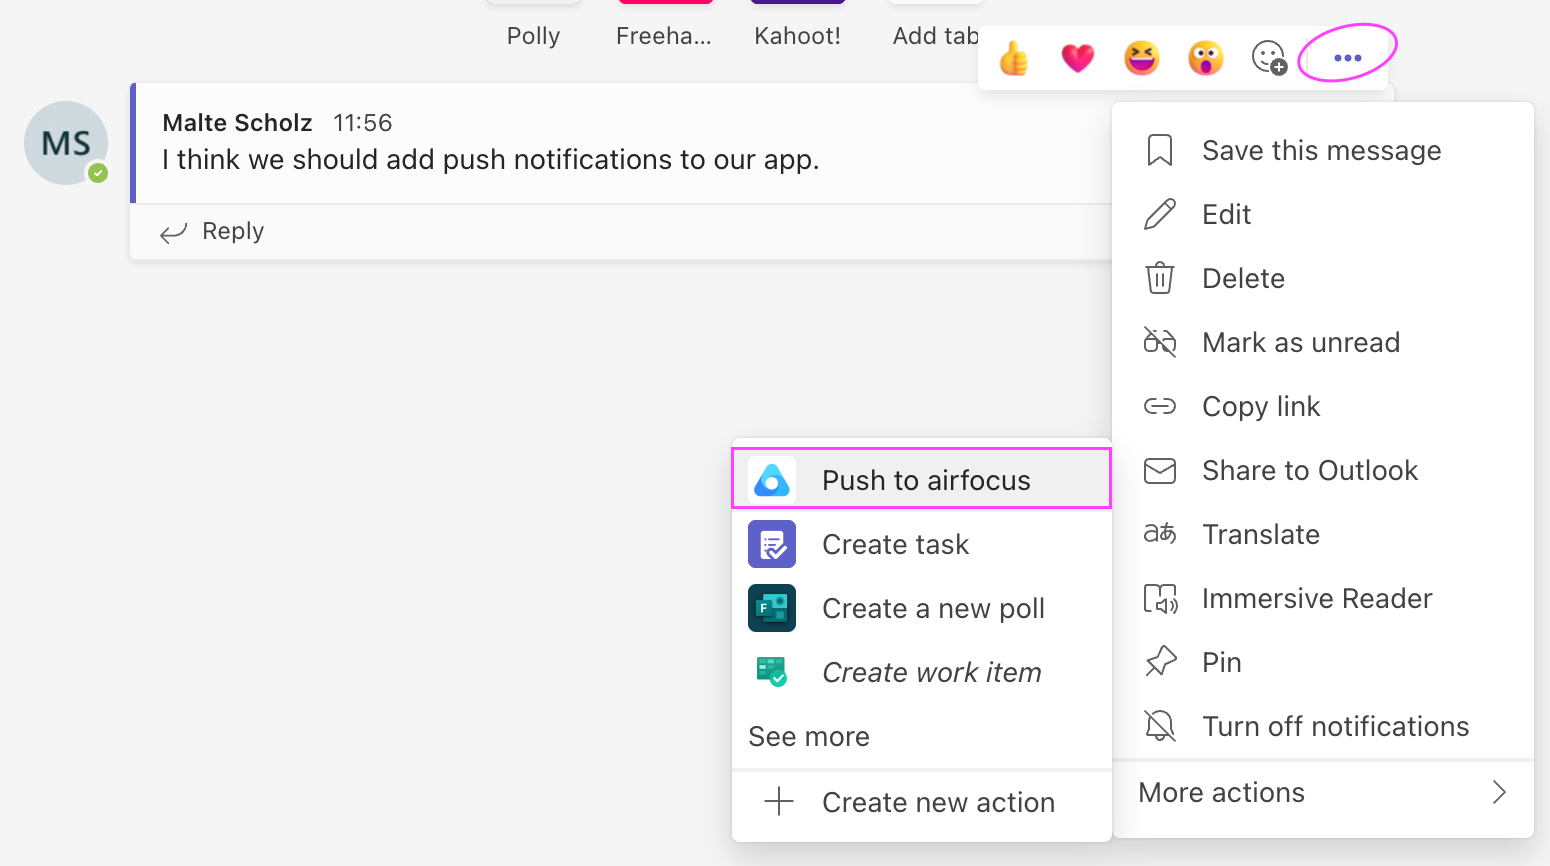Click the MS profile avatar
1550x866 pixels.
pyautogui.click(x=66, y=143)
